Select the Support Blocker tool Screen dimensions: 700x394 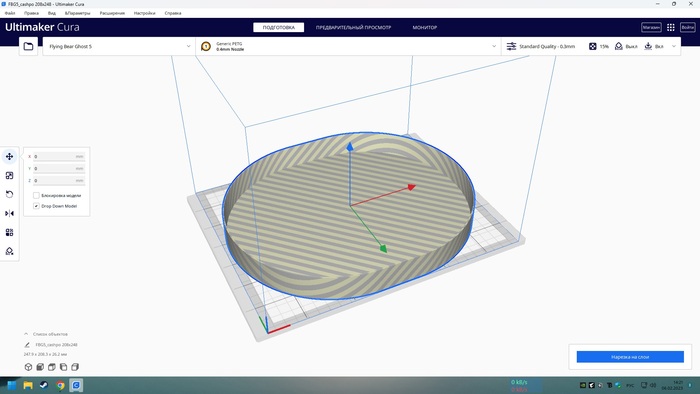(x=9, y=251)
